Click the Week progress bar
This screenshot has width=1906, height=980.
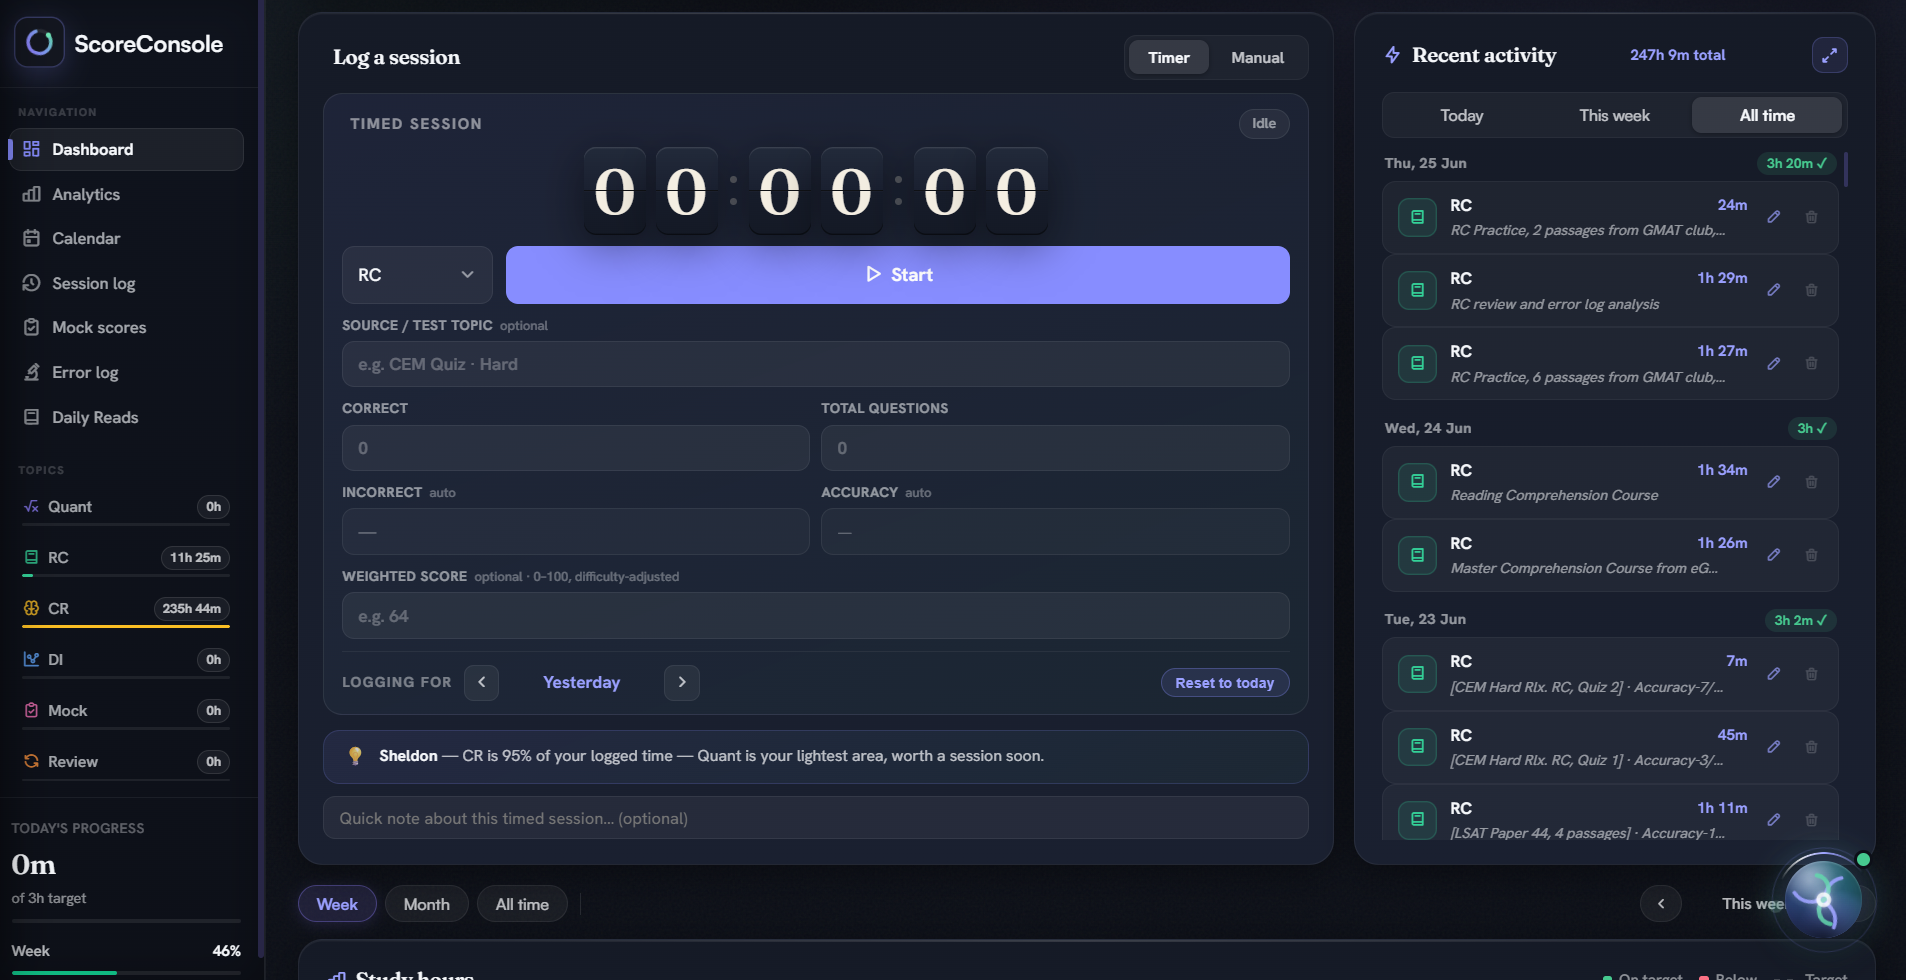click(126, 973)
